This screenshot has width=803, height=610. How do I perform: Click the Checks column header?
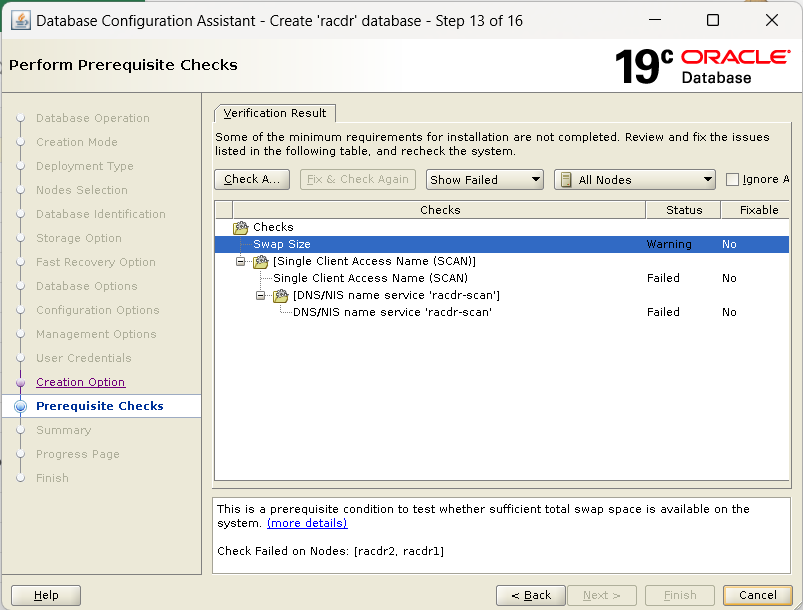click(x=439, y=210)
